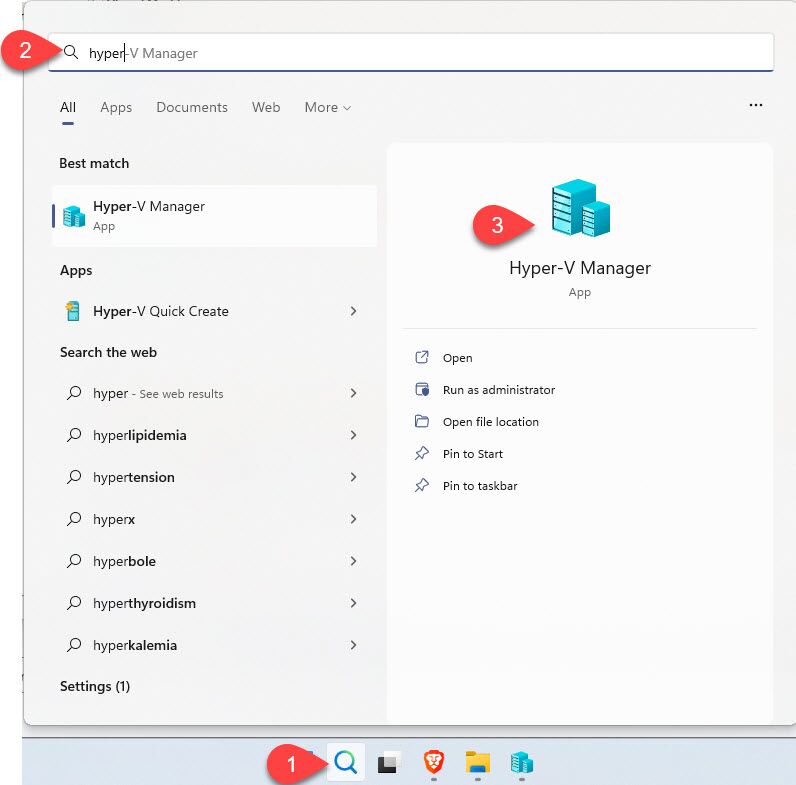Click search icon beside hyperx suggestion
The image size is (796, 785).
pos(74,519)
